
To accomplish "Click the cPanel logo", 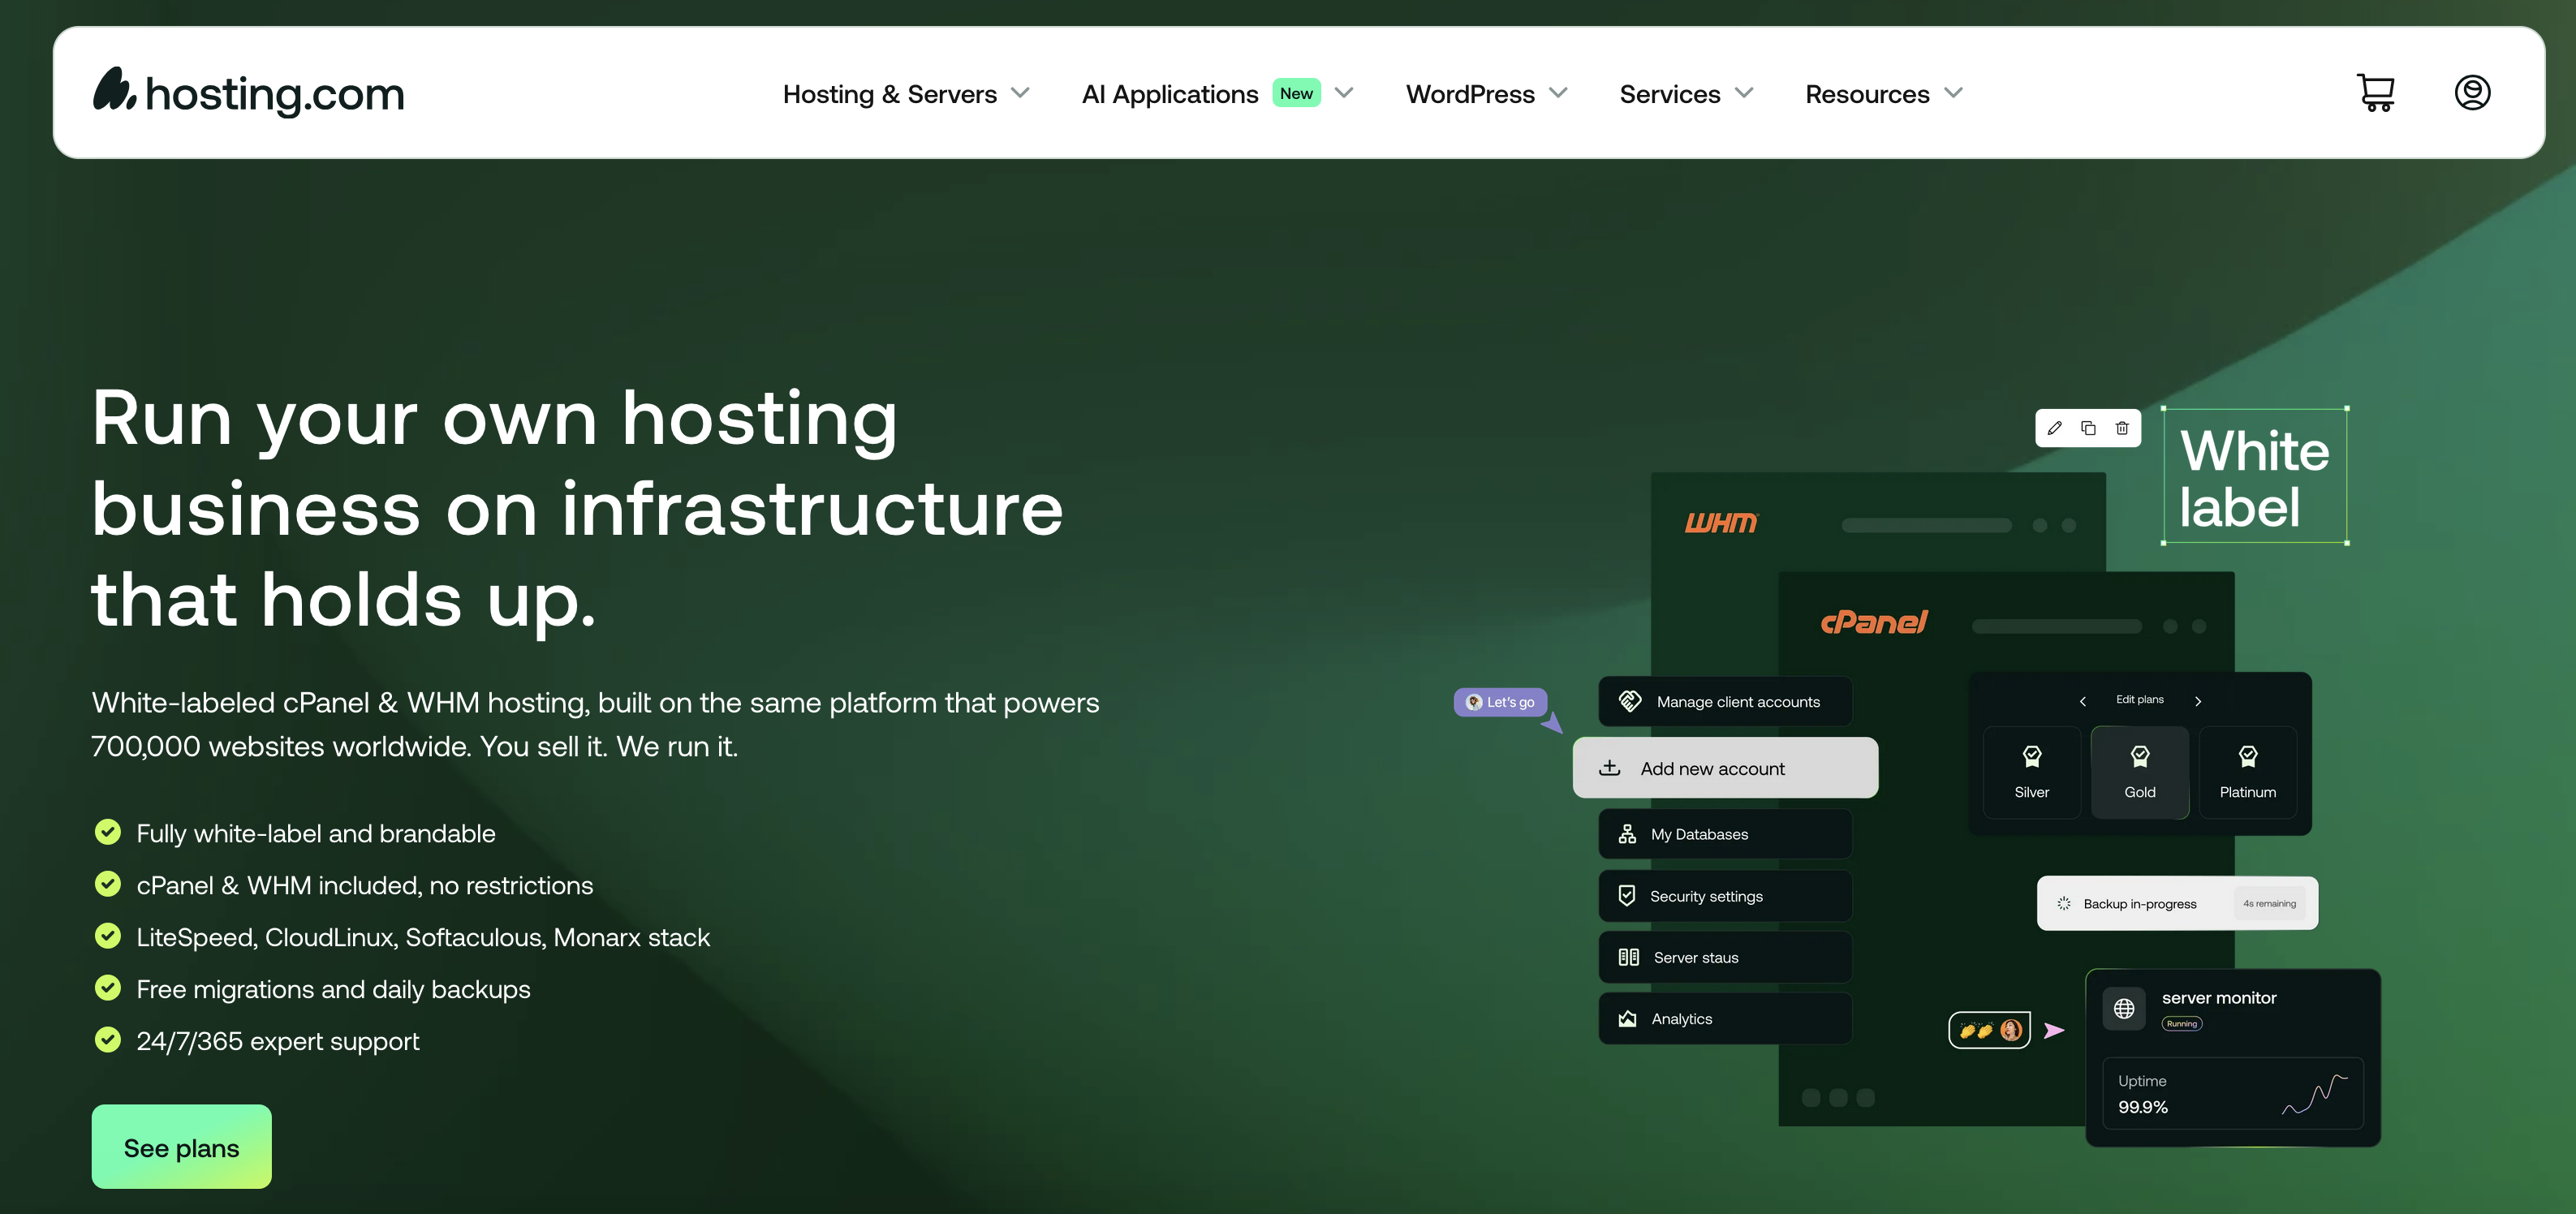I will pos(1874,623).
